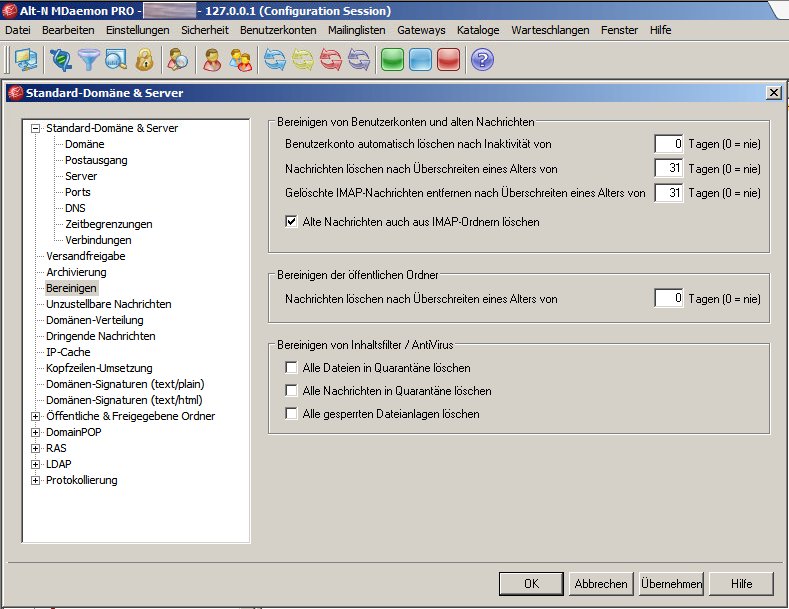Click the public folder age days field

pyautogui.click(x=668, y=298)
